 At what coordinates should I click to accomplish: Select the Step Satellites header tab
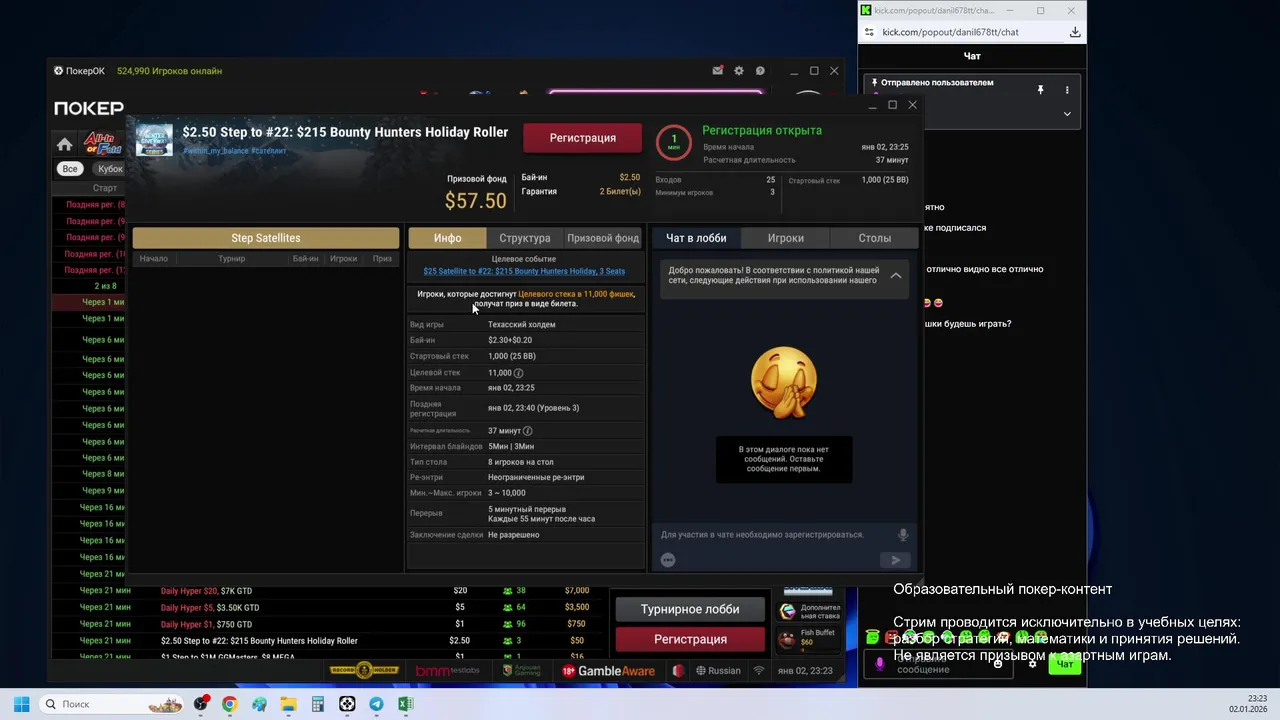266,238
